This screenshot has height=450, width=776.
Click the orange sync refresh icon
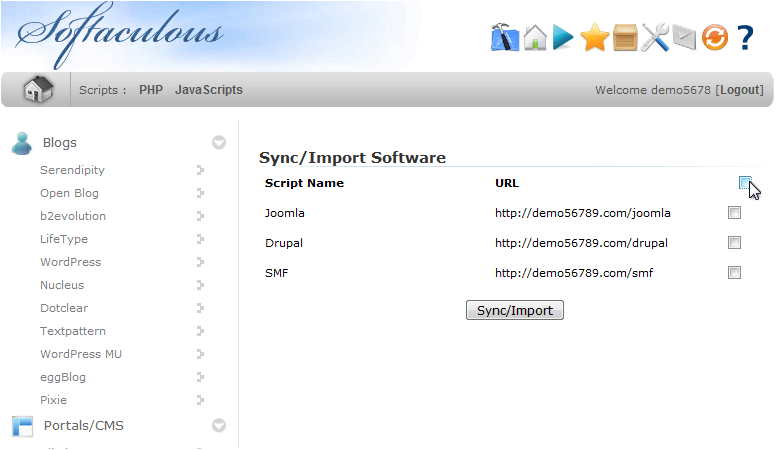(715, 37)
